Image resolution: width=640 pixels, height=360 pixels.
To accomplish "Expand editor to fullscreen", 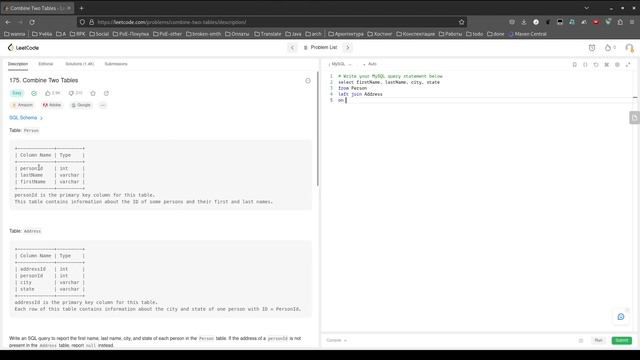I will 628,64.
